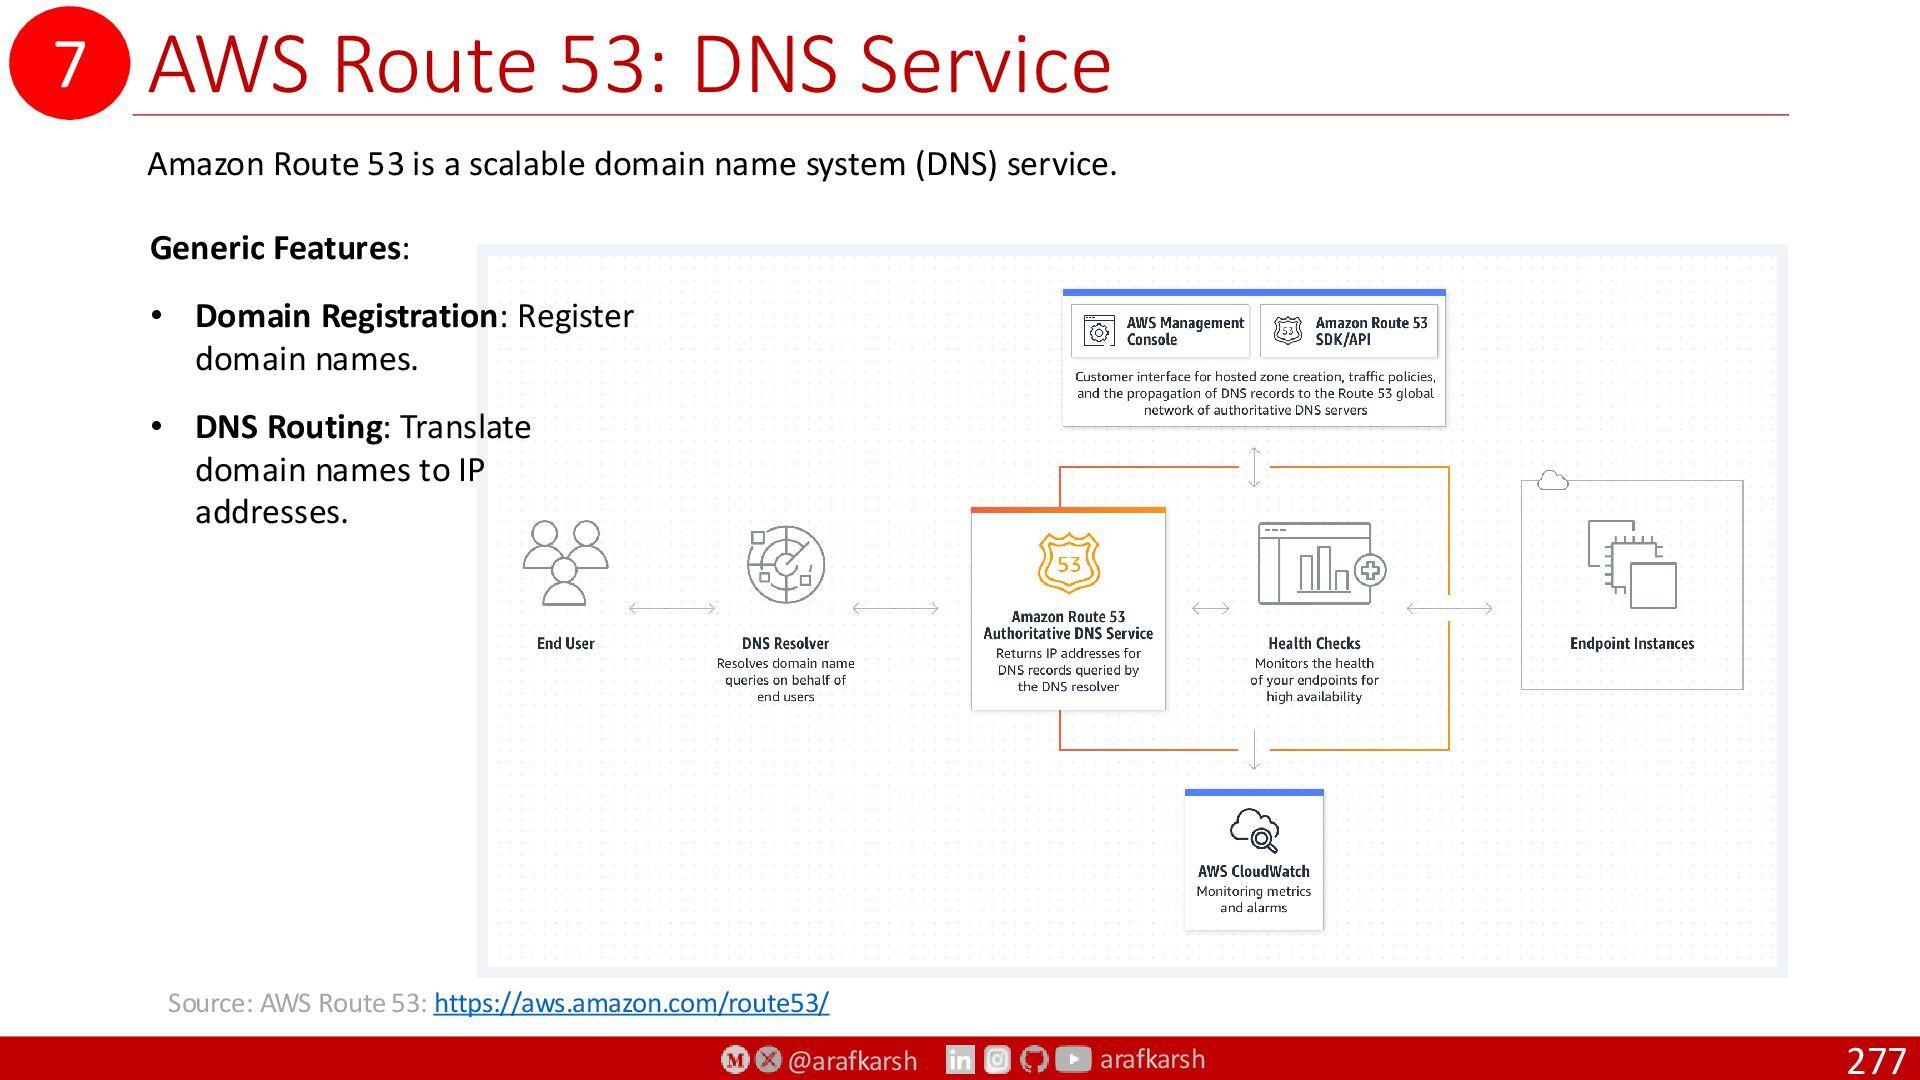Image resolution: width=1920 pixels, height=1080 pixels.
Task: Click the 'End User' label
Action: coord(565,644)
